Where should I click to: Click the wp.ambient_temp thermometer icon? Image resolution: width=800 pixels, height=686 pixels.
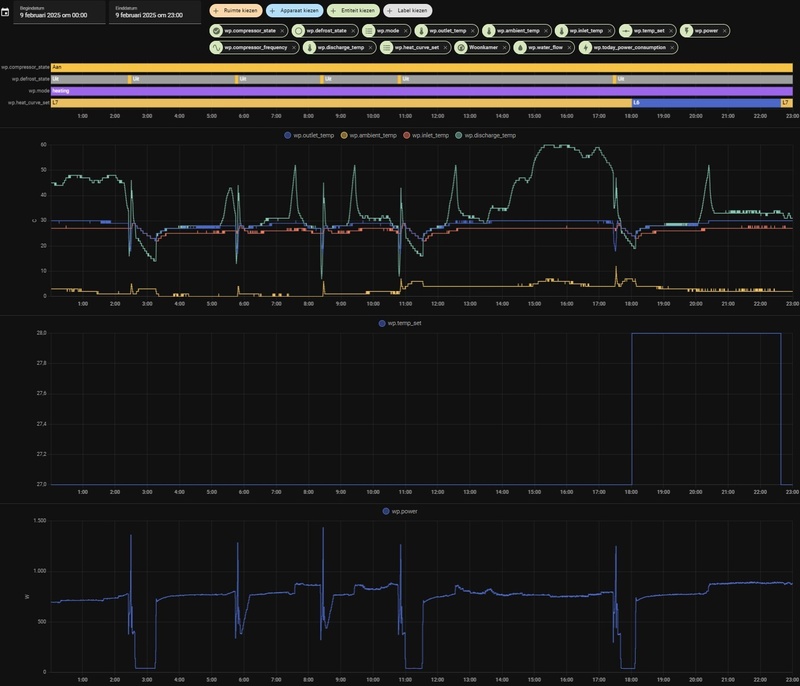(489, 31)
